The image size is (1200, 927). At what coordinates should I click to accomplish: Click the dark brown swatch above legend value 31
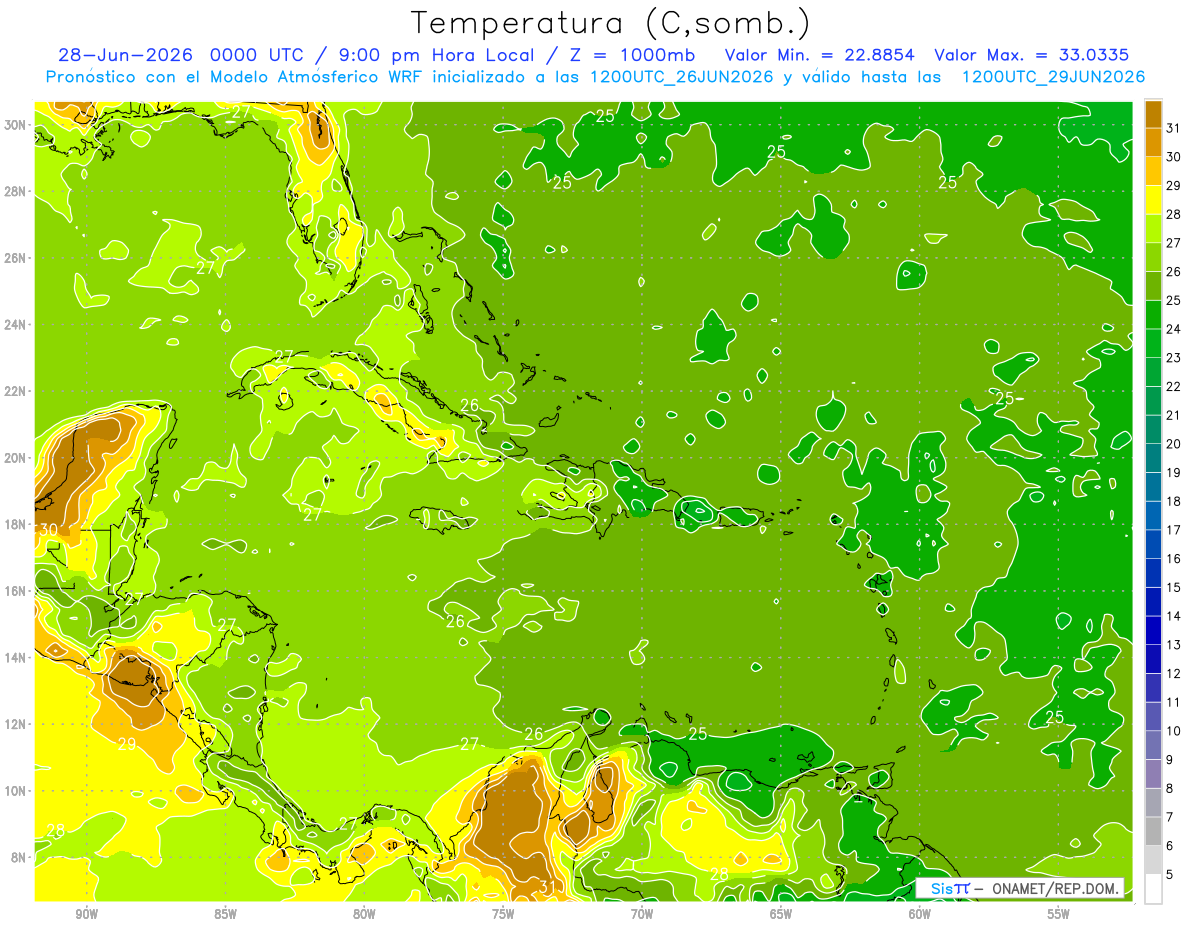[1153, 114]
